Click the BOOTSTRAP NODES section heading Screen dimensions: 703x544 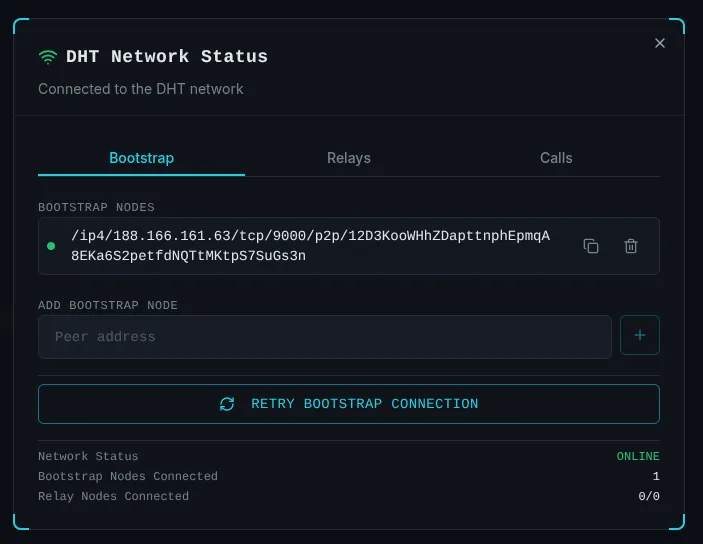(96, 207)
